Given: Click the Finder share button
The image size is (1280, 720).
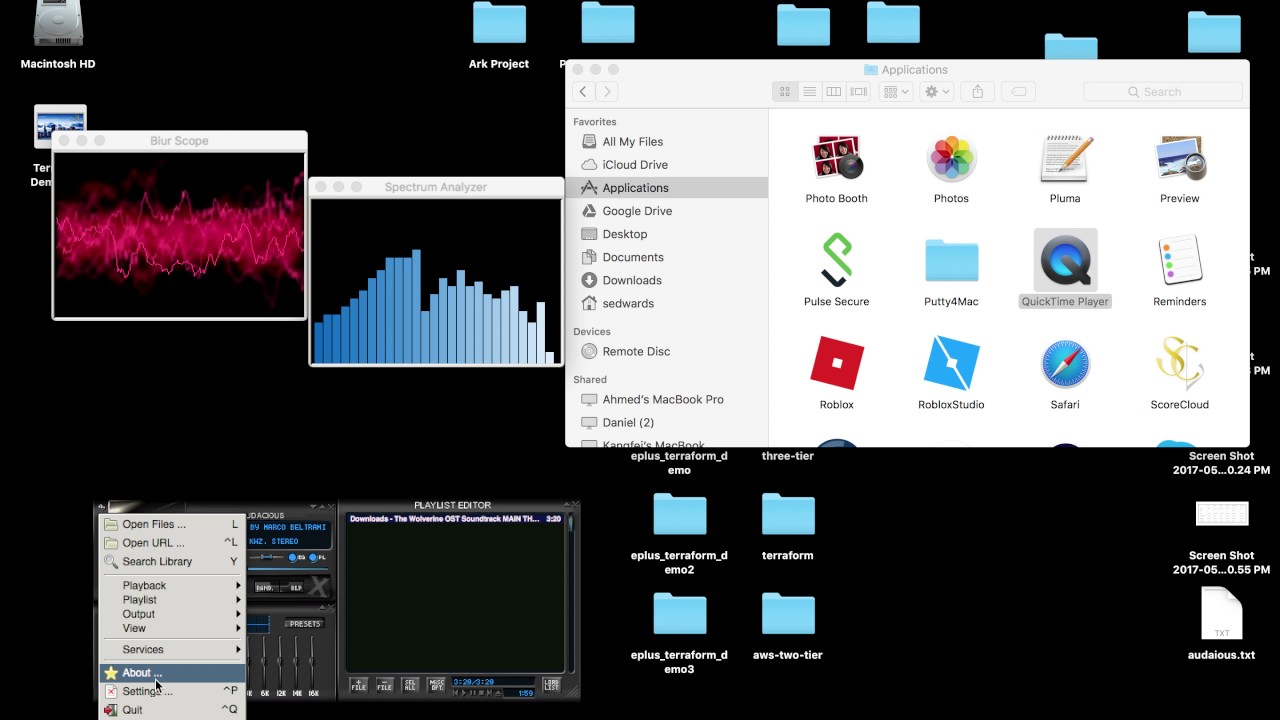Looking at the screenshot, I should (978, 91).
